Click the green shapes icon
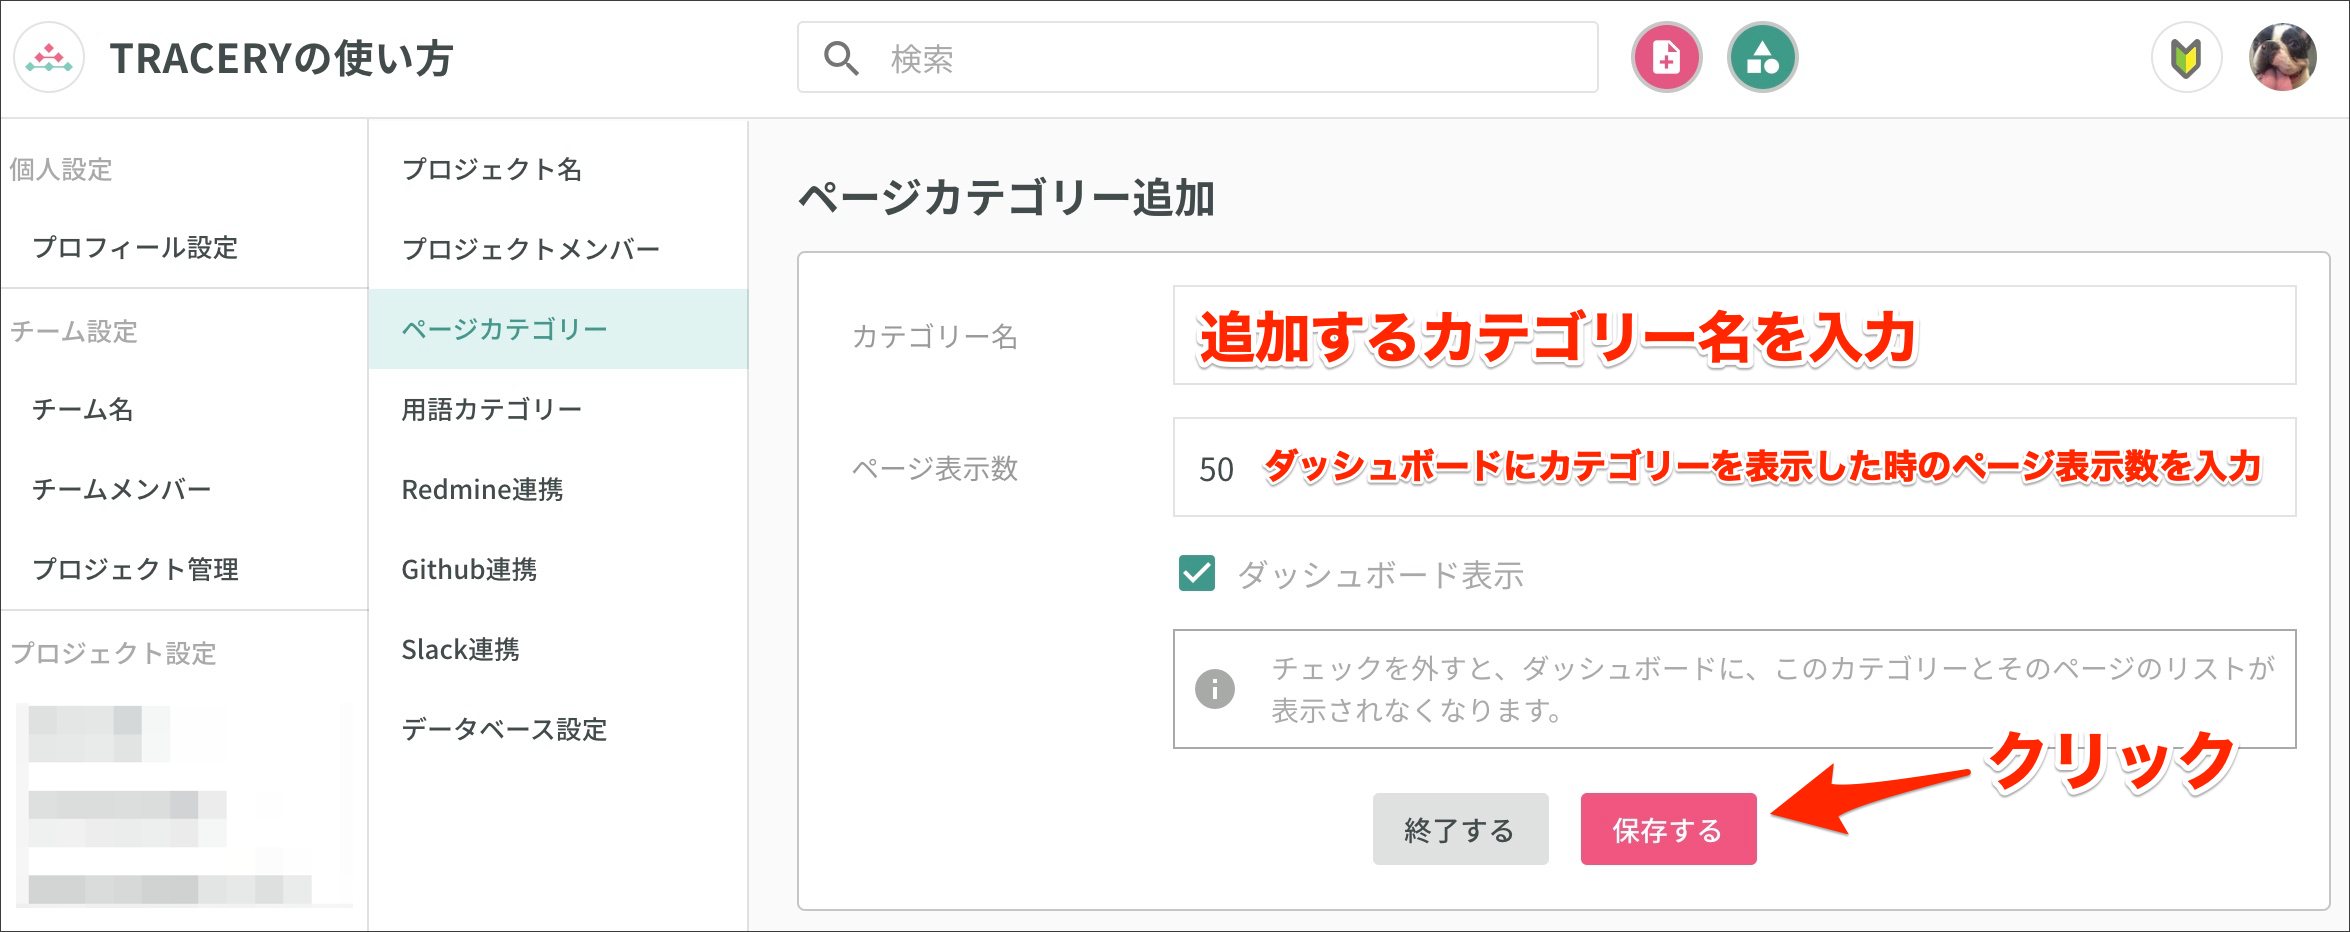Image resolution: width=2350 pixels, height=932 pixels. tap(1762, 58)
